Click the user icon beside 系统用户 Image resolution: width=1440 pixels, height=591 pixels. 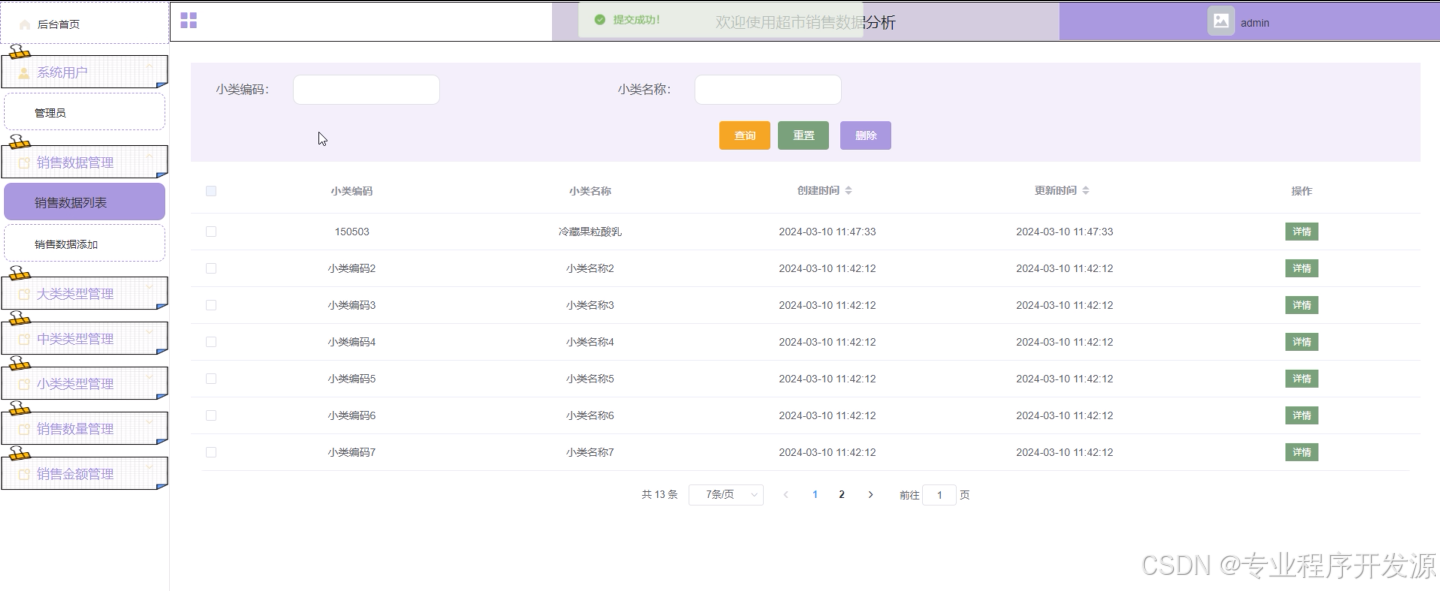(x=25, y=73)
